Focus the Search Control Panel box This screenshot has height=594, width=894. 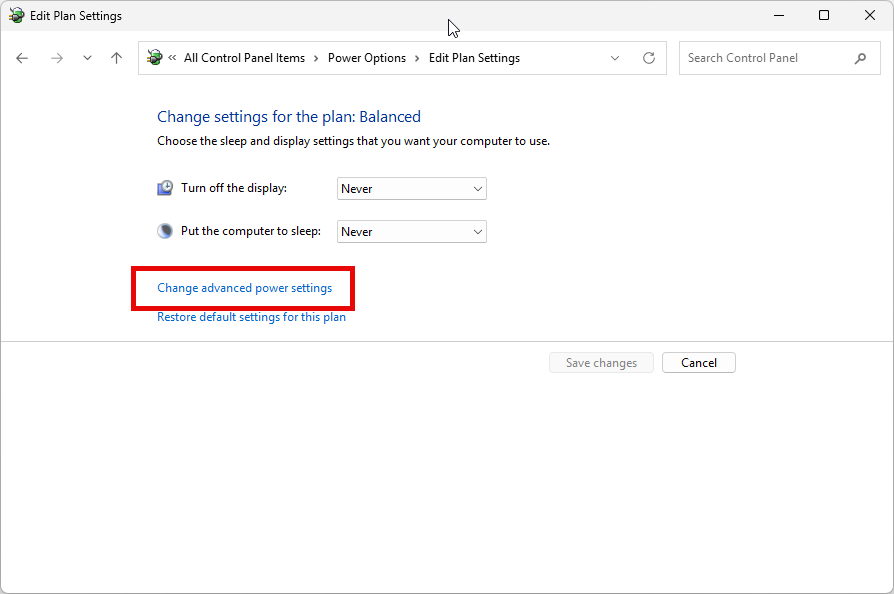765,58
